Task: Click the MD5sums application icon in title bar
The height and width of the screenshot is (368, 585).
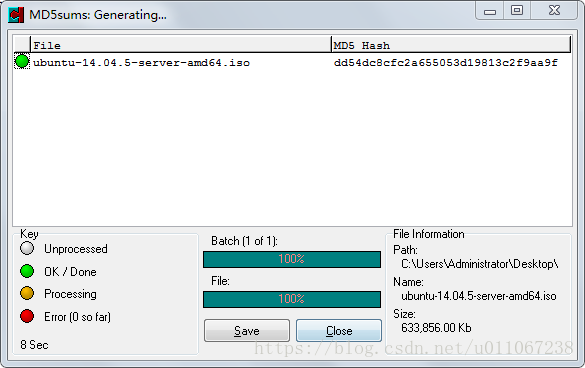Action: coord(16,15)
